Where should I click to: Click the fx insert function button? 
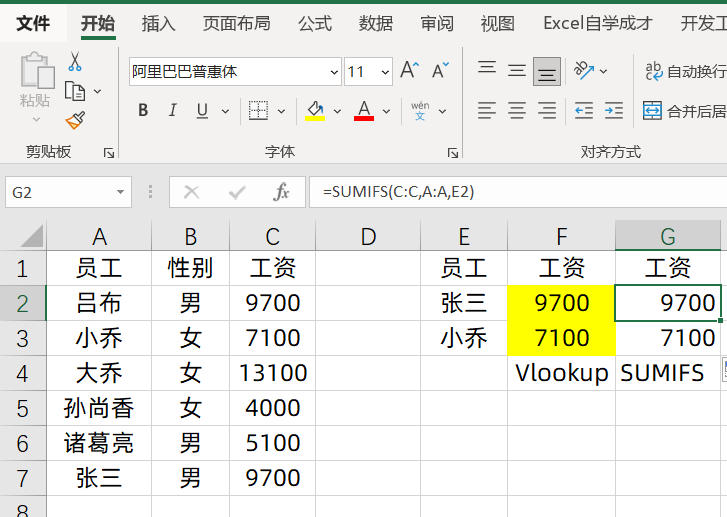281,192
